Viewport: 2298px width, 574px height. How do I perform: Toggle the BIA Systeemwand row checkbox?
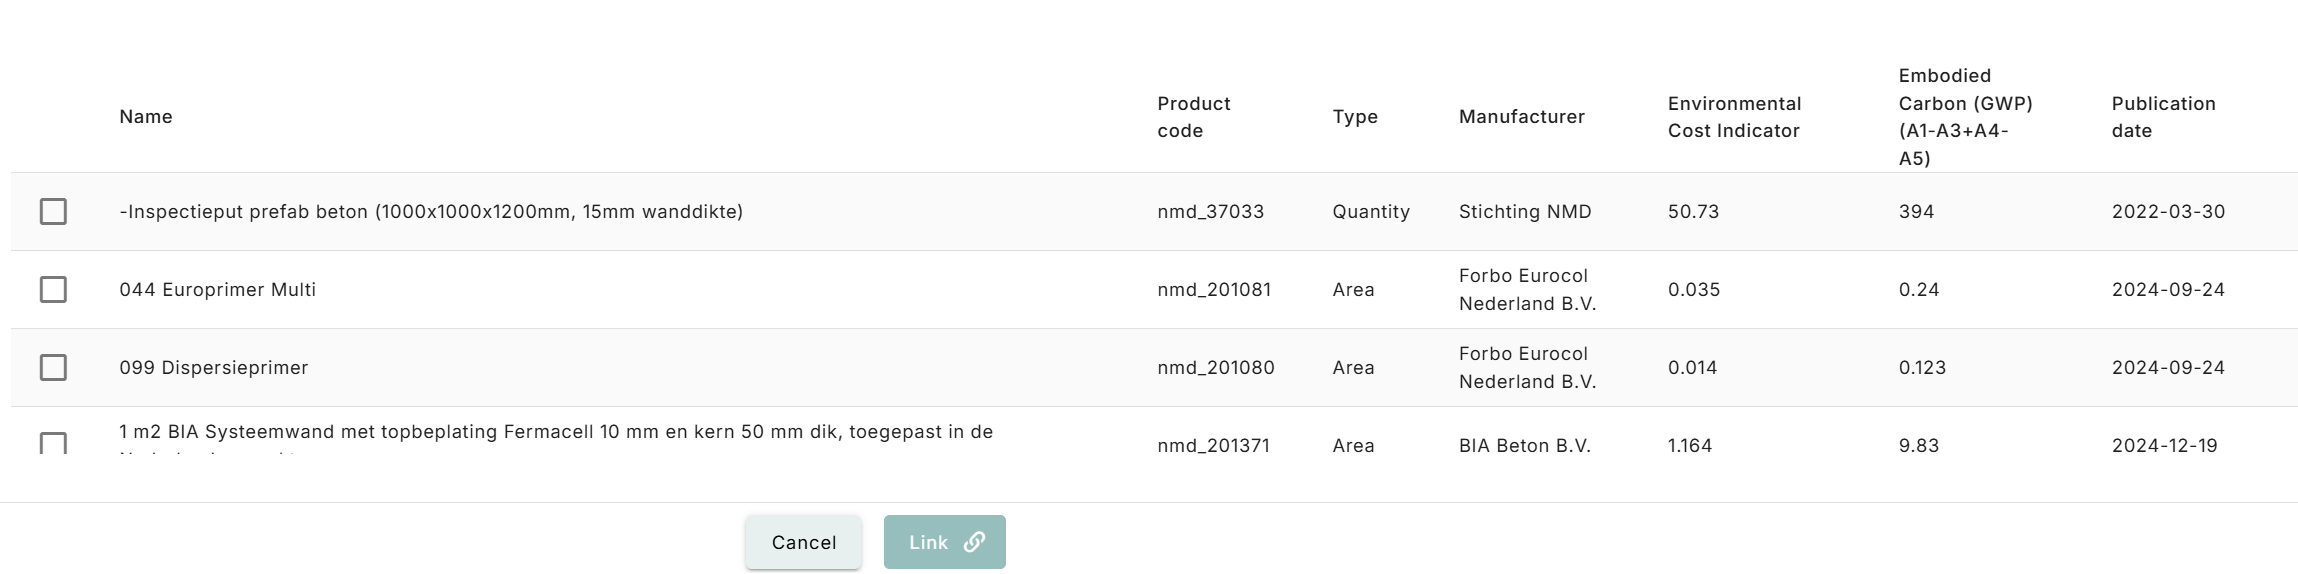click(53, 443)
